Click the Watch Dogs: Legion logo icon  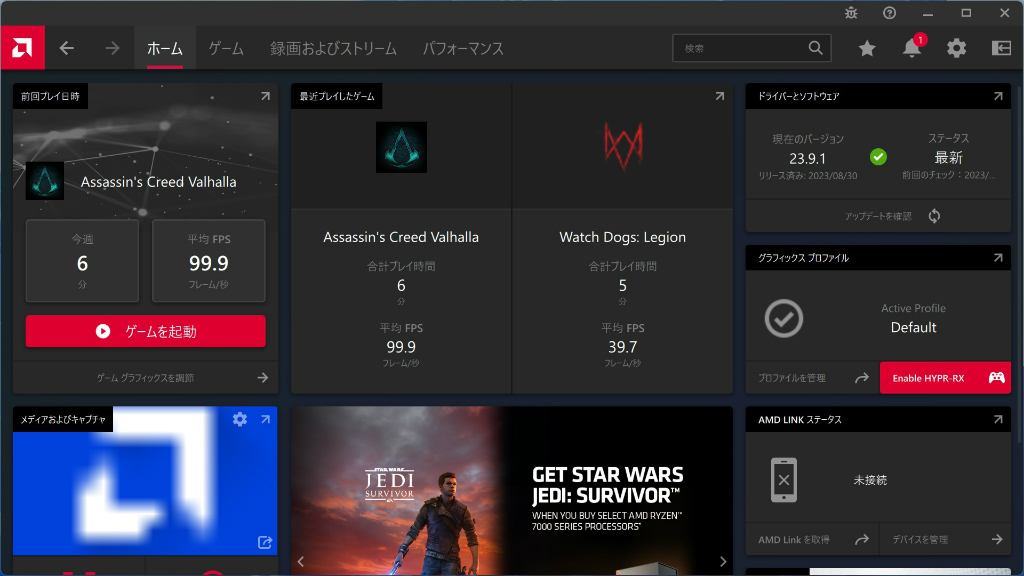point(623,146)
